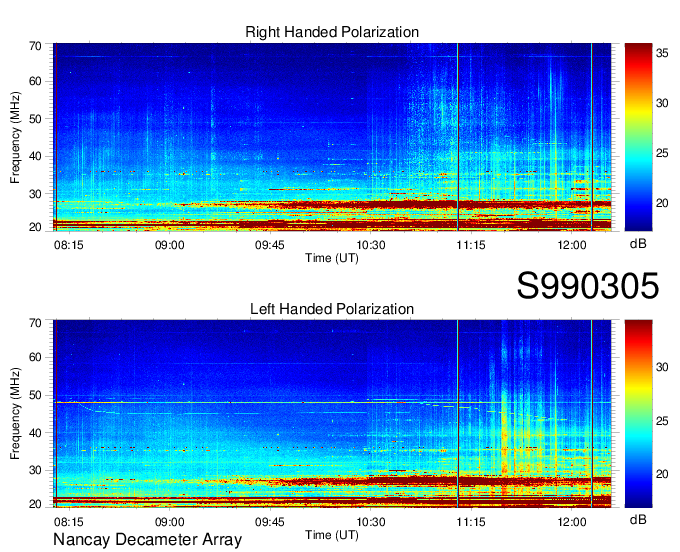The image size is (680, 552).
Task: Click the 20 MHz tick label on the upper plot
Action: [x=36, y=227]
